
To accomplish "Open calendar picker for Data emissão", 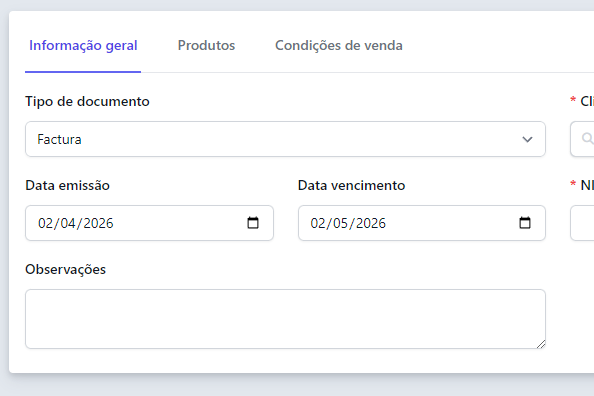I will coord(253,223).
